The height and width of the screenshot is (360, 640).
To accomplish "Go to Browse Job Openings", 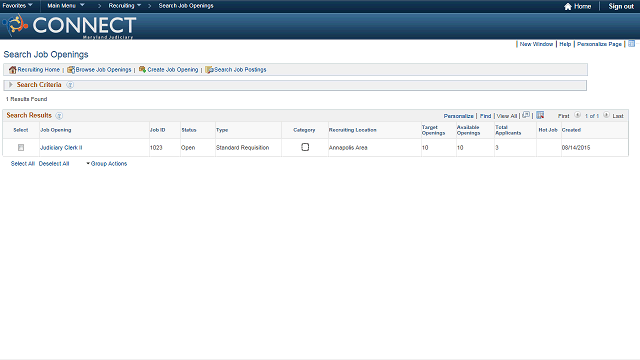I will [x=103, y=70].
